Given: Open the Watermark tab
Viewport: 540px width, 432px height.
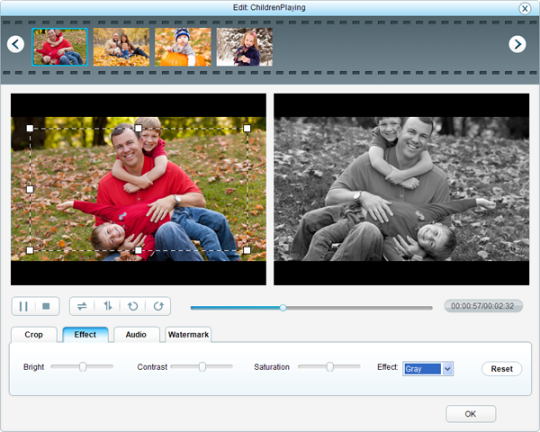Looking at the screenshot, I should click(188, 335).
